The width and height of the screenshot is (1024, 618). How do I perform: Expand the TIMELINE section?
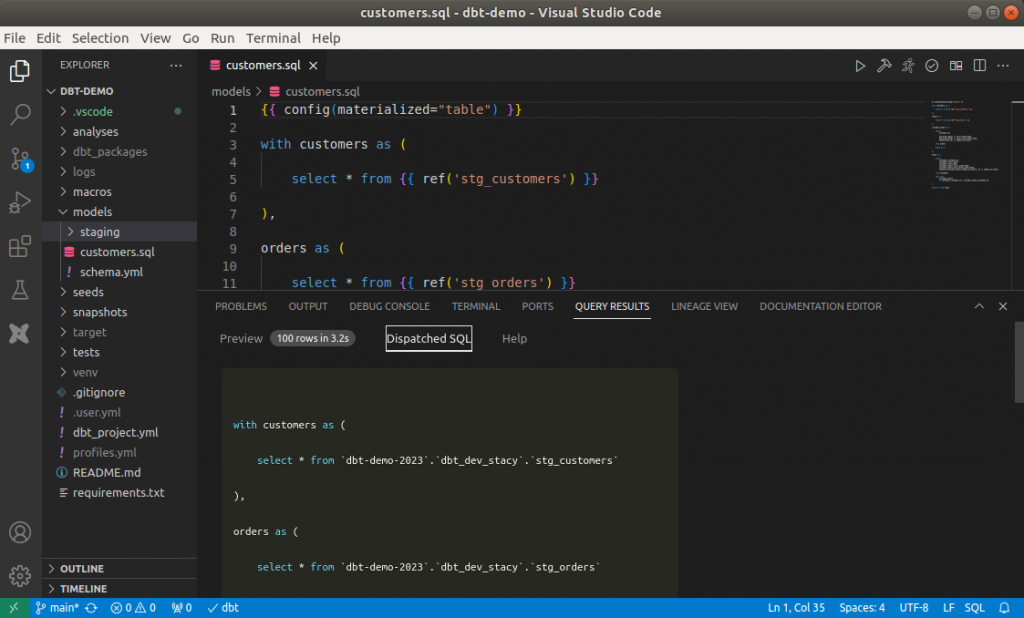[x=120, y=589]
